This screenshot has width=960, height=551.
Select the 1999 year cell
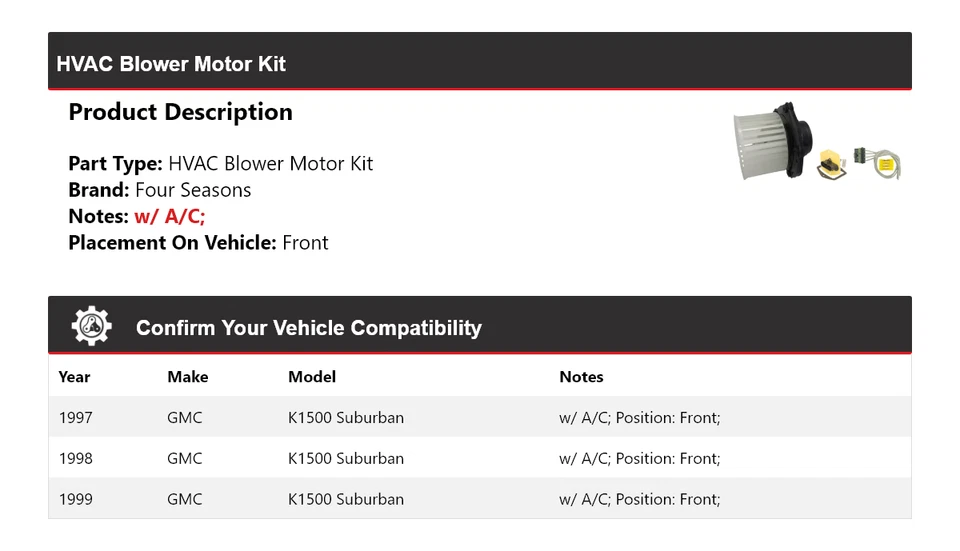(x=75, y=499)
